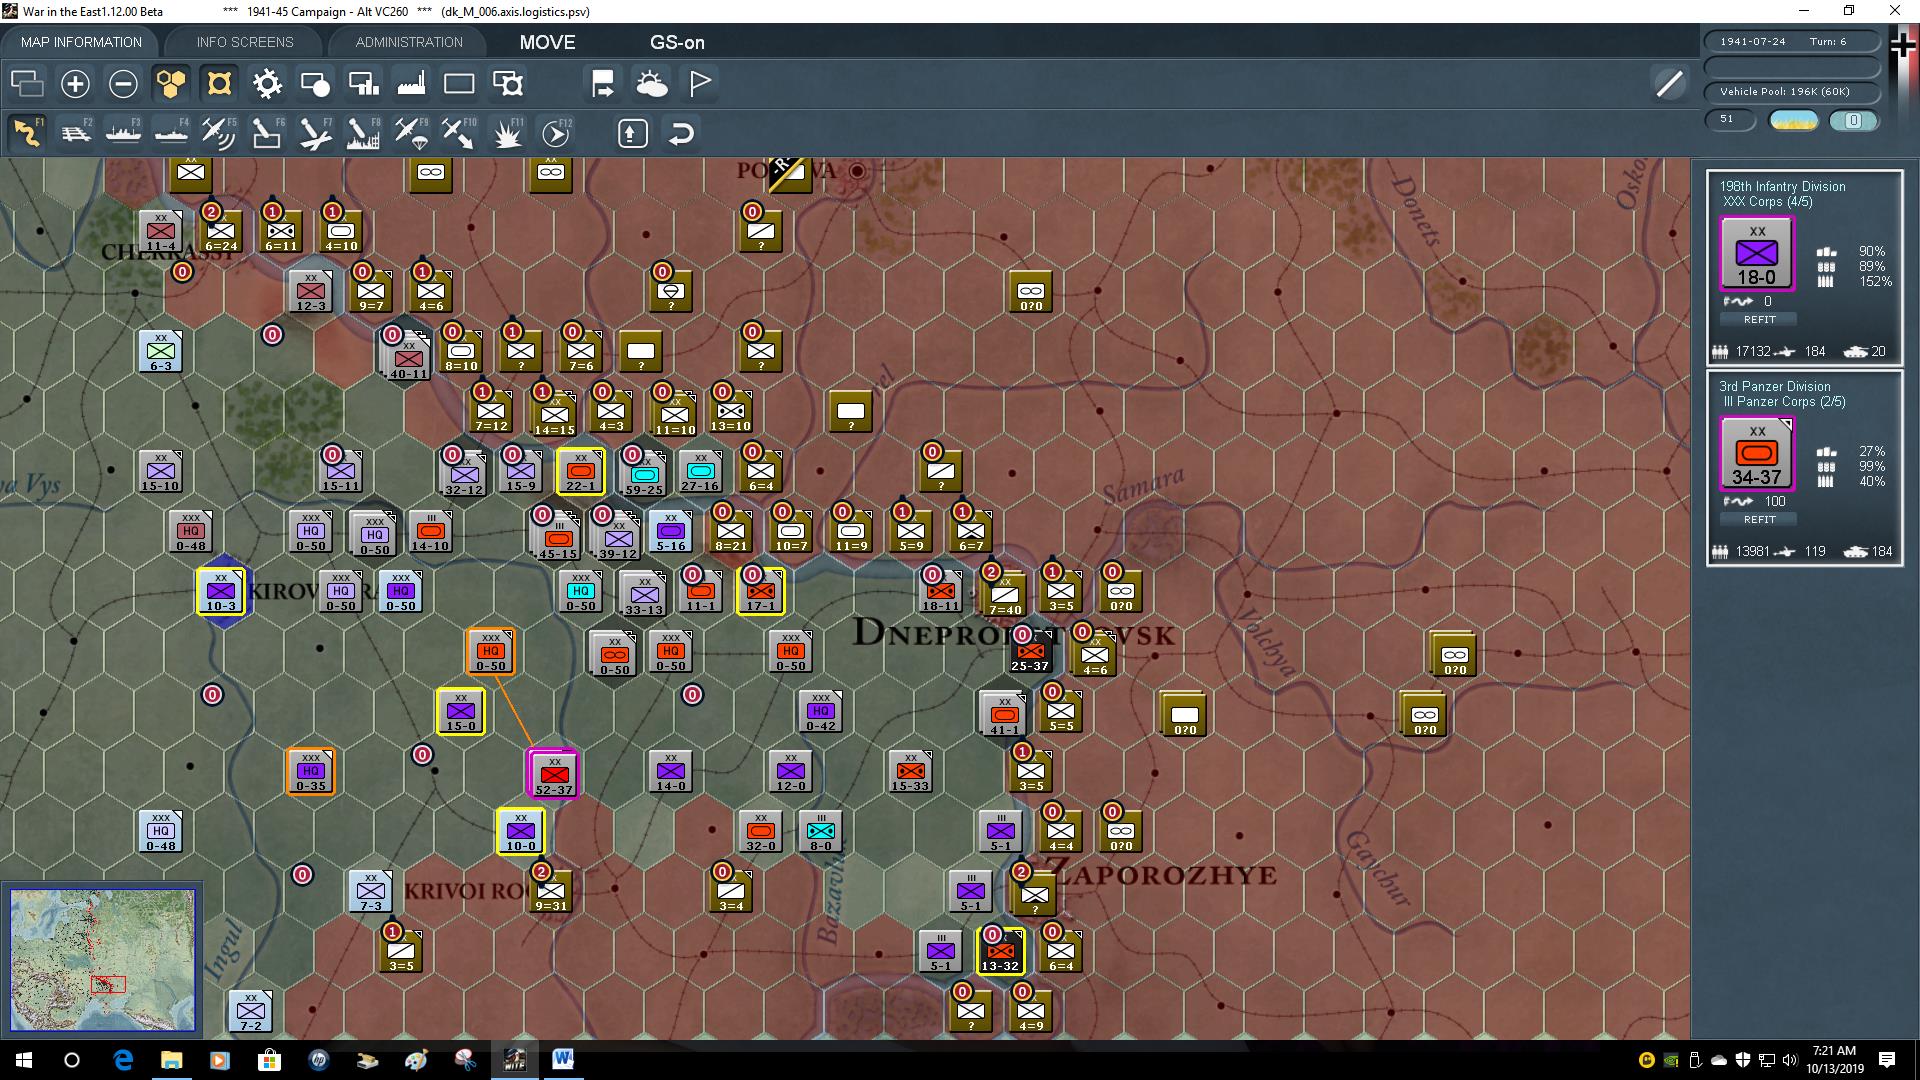Toggle the highlighted fort-shaped map overlay
Viewport: 1920px width, 1080px height.
pyautogui.click(x=219, y=84)
